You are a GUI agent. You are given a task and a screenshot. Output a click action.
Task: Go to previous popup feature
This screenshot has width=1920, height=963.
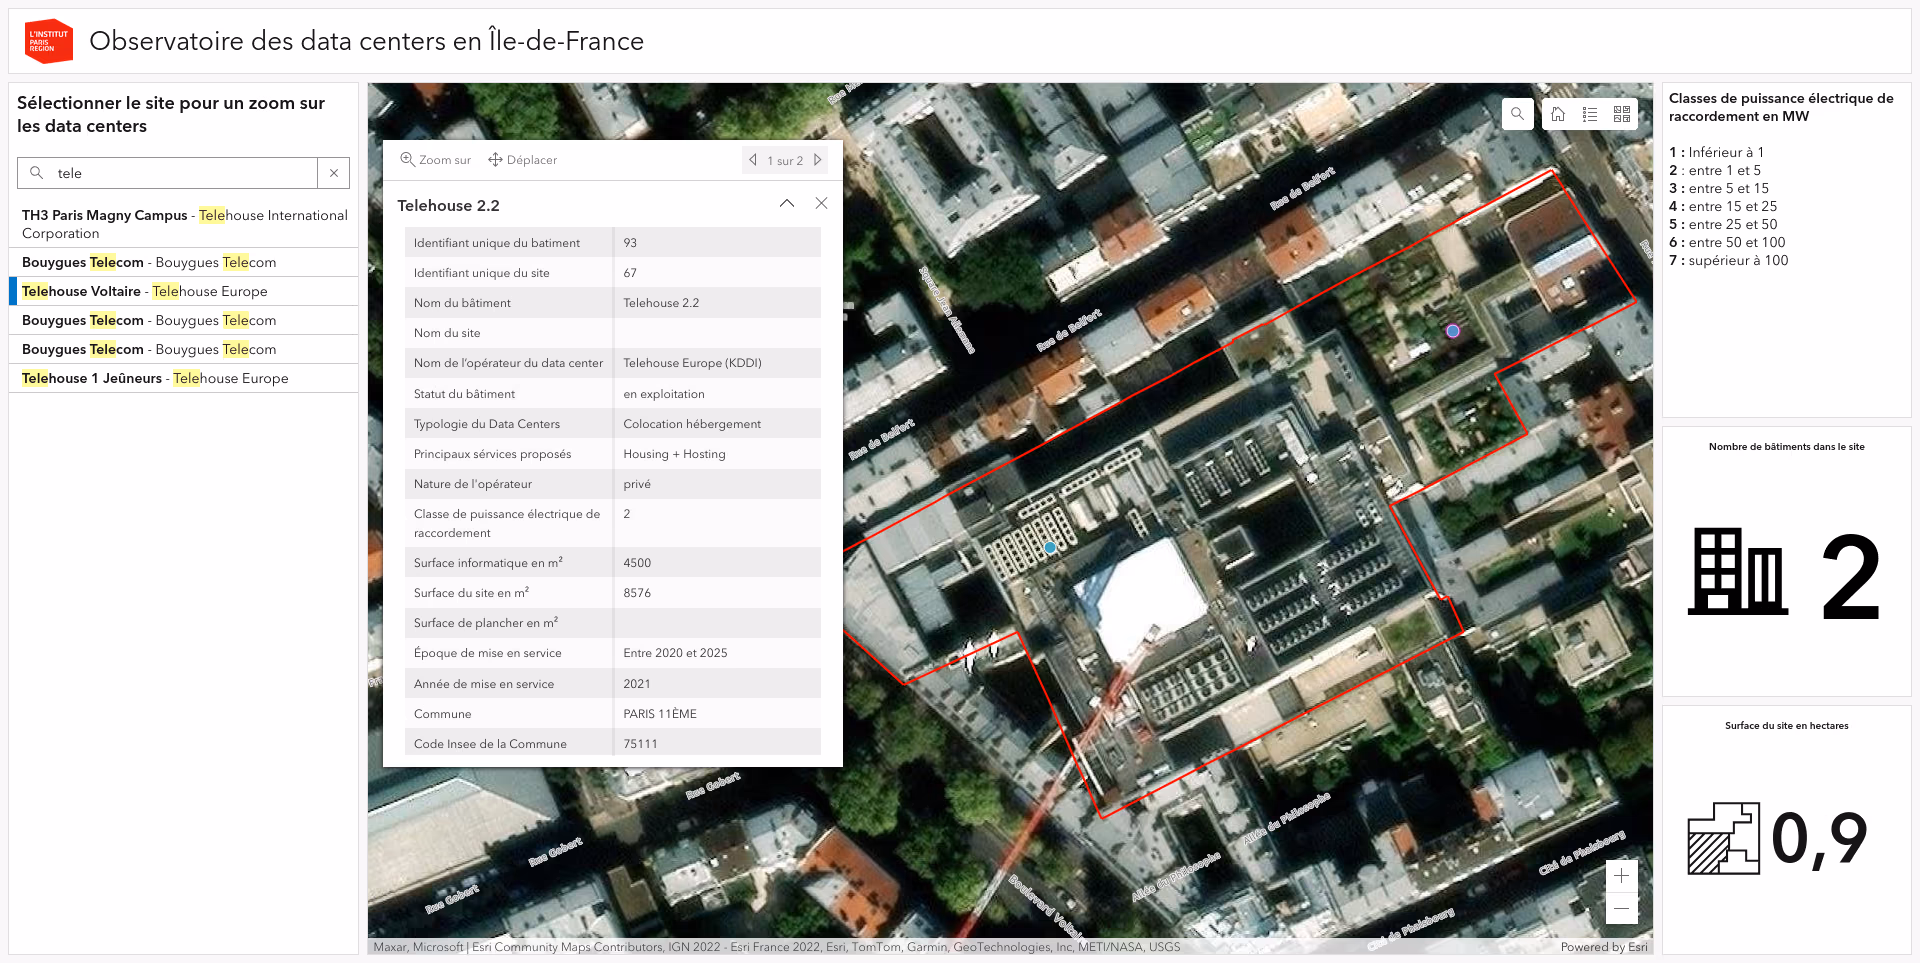753,160
